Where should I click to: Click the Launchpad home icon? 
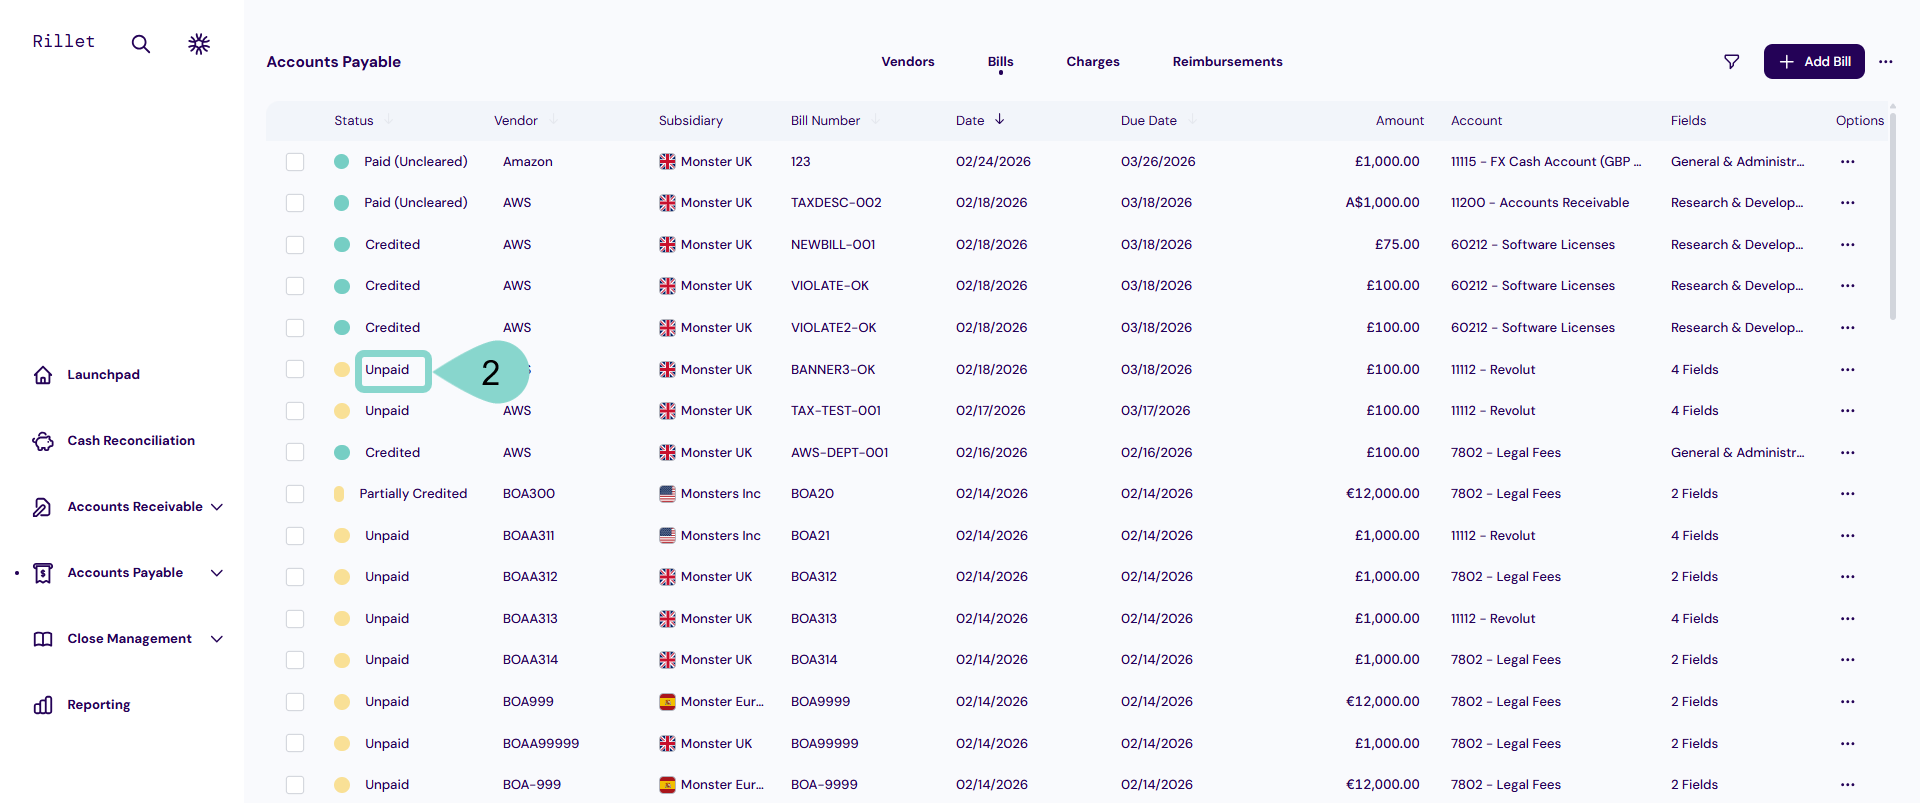click(x=43, y=375)
